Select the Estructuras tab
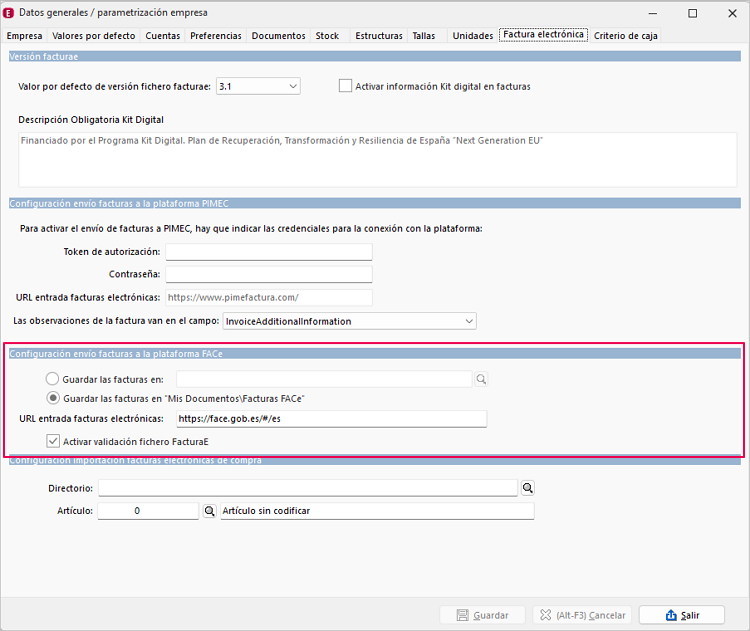 click(x=379, y=35)
